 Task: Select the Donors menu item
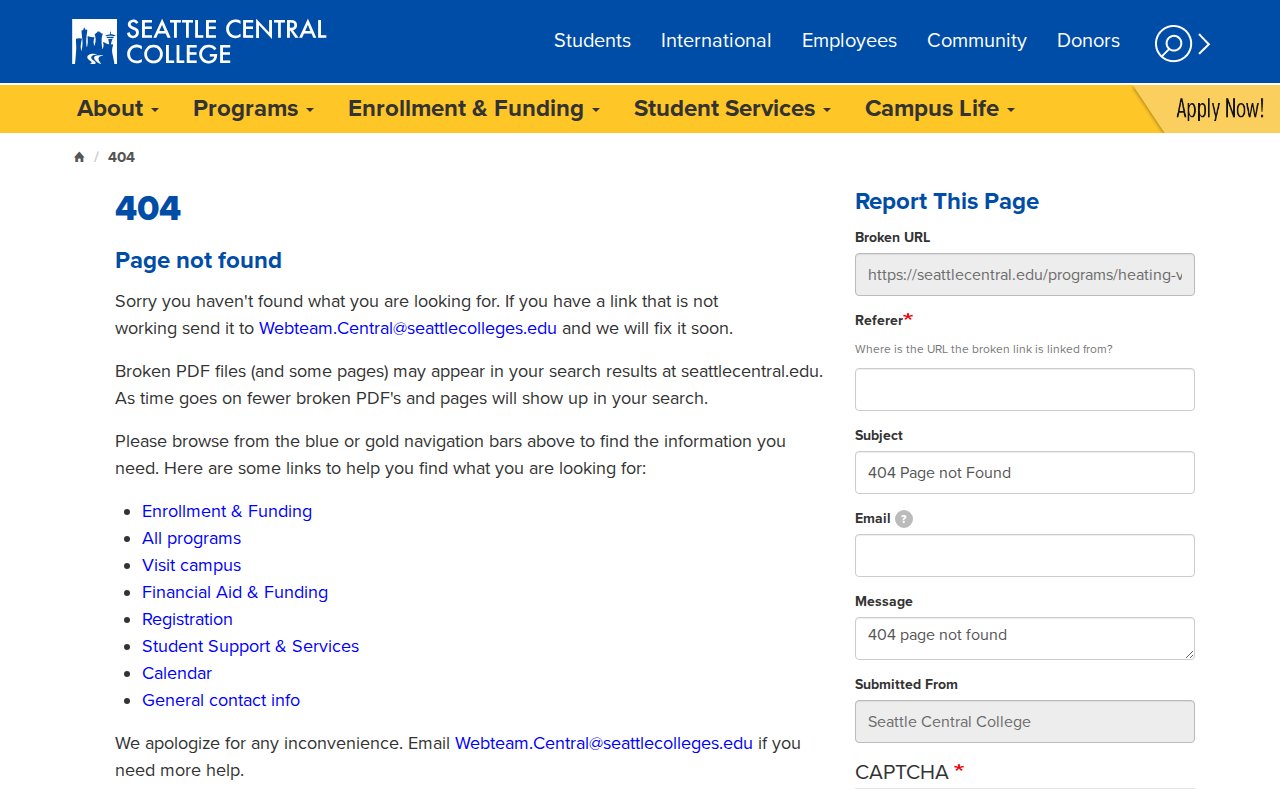tap(1088, 40)
